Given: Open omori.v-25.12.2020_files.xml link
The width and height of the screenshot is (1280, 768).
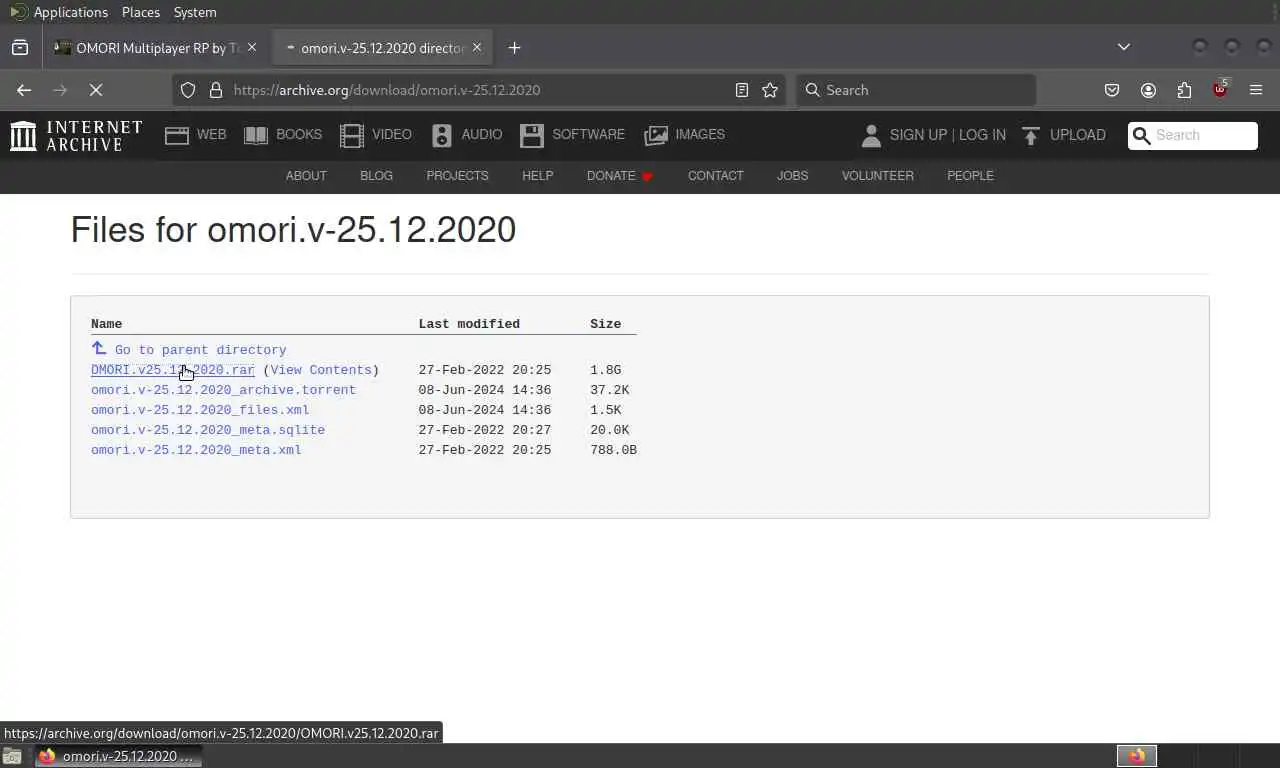Looking at the screenshot, I should coord(200,410).
